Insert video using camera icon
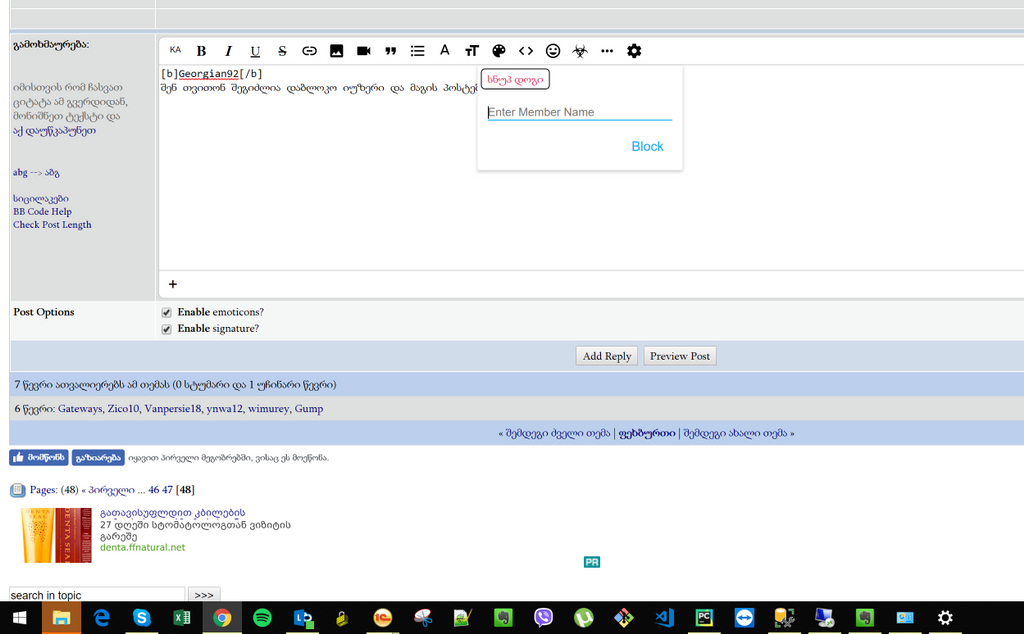Image resolution: width=1024 pixels, height=634 pixels. coord(364,51)
